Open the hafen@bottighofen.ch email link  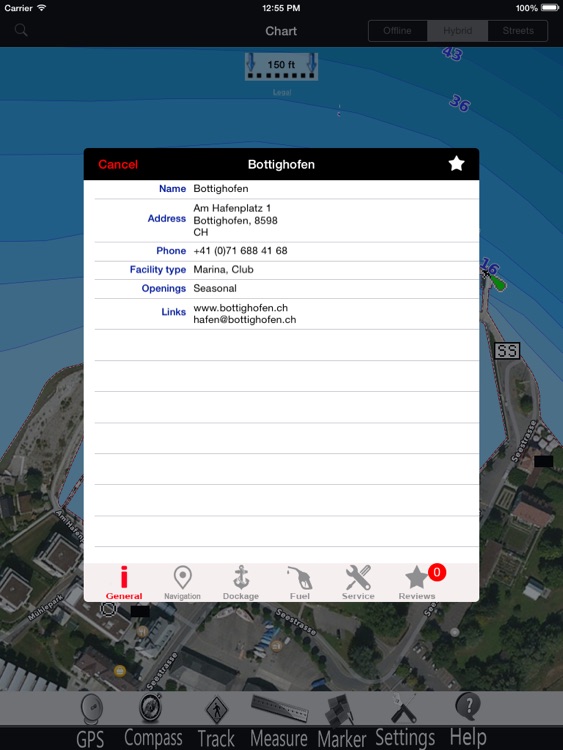point(244,320)
